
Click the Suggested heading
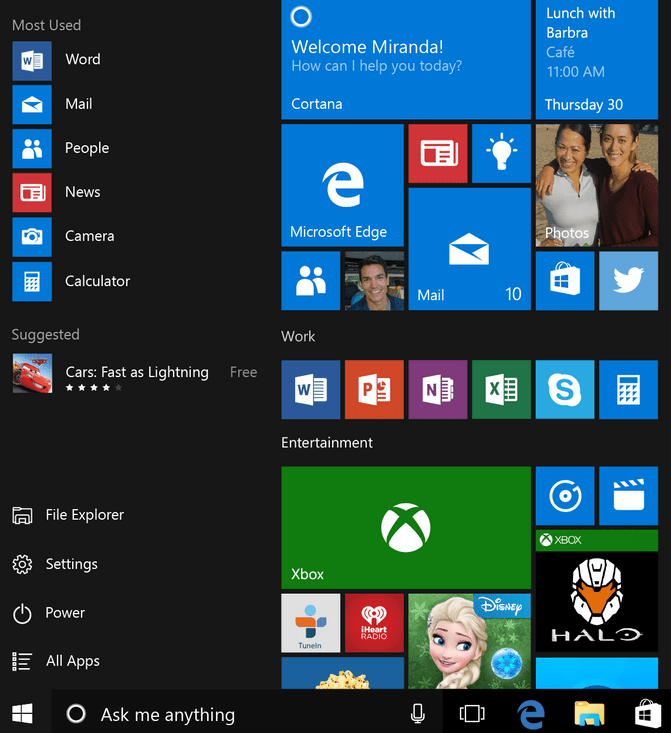(x=45, y=335)
